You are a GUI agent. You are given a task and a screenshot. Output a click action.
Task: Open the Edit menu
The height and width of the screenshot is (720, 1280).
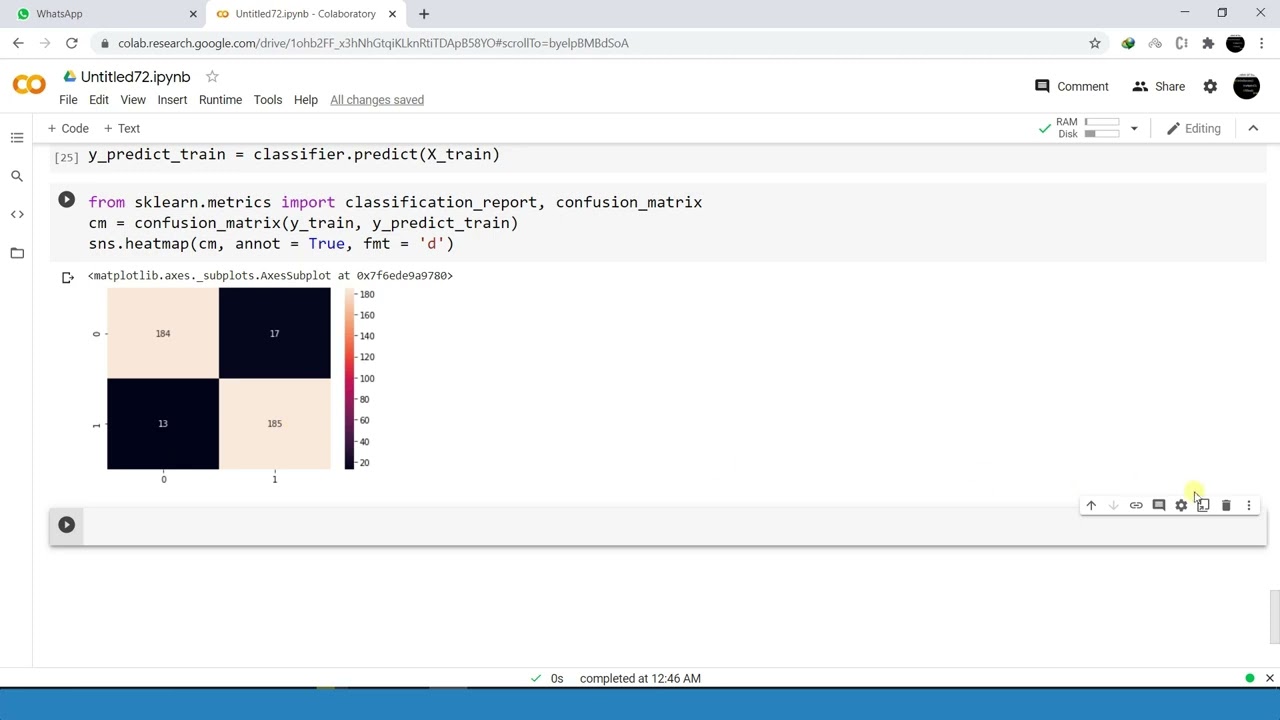[99, 100]
